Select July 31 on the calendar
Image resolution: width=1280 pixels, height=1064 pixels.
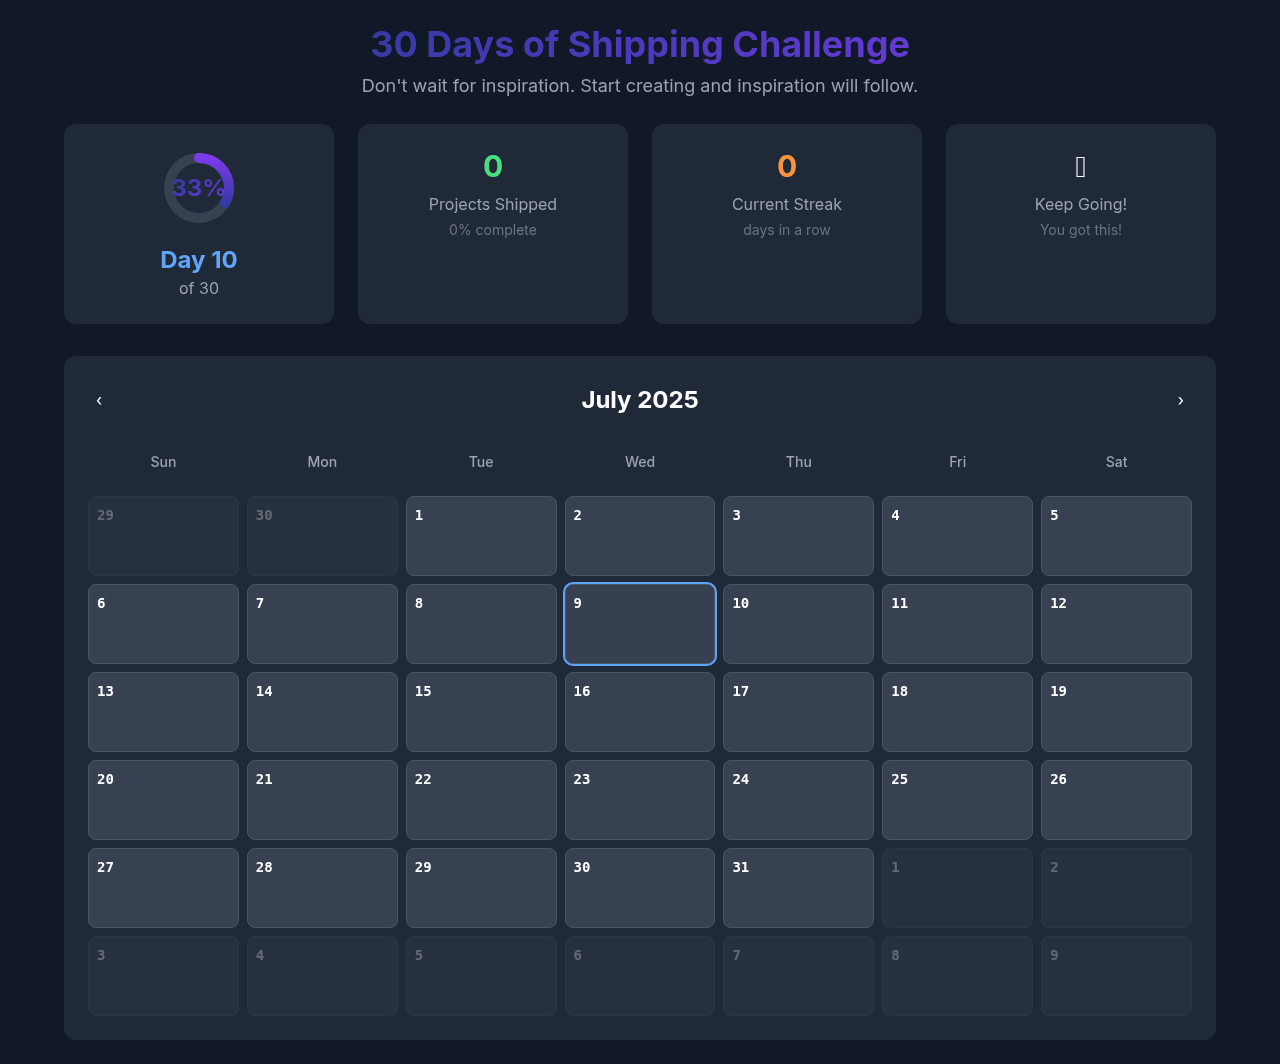[798, 888]
